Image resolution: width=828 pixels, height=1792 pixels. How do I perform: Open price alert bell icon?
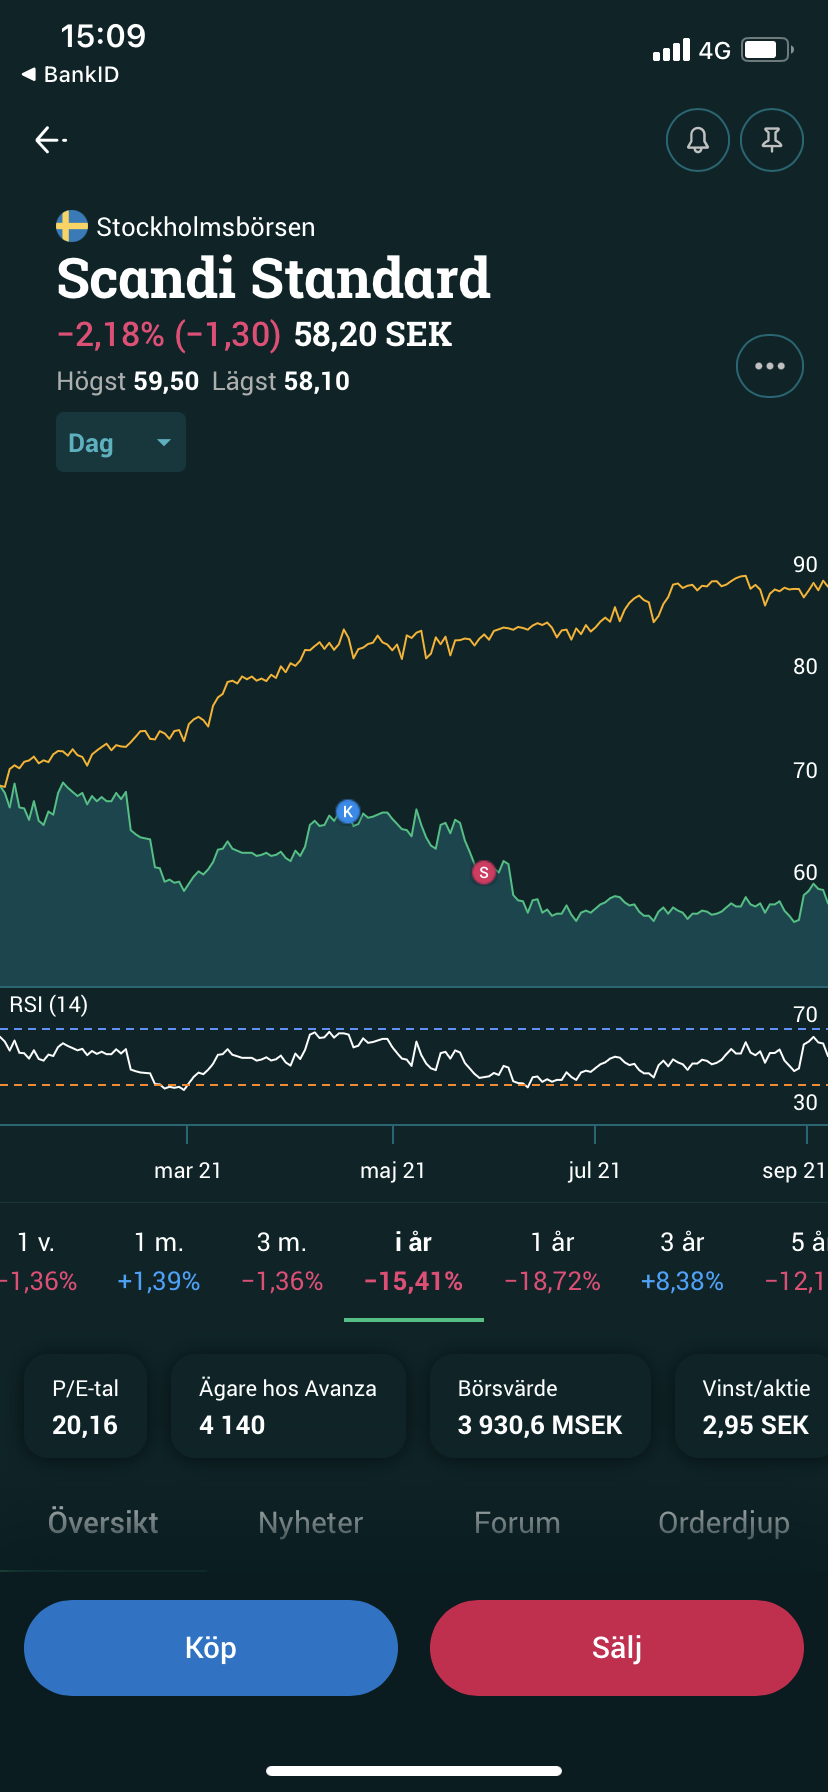point(697,140)
